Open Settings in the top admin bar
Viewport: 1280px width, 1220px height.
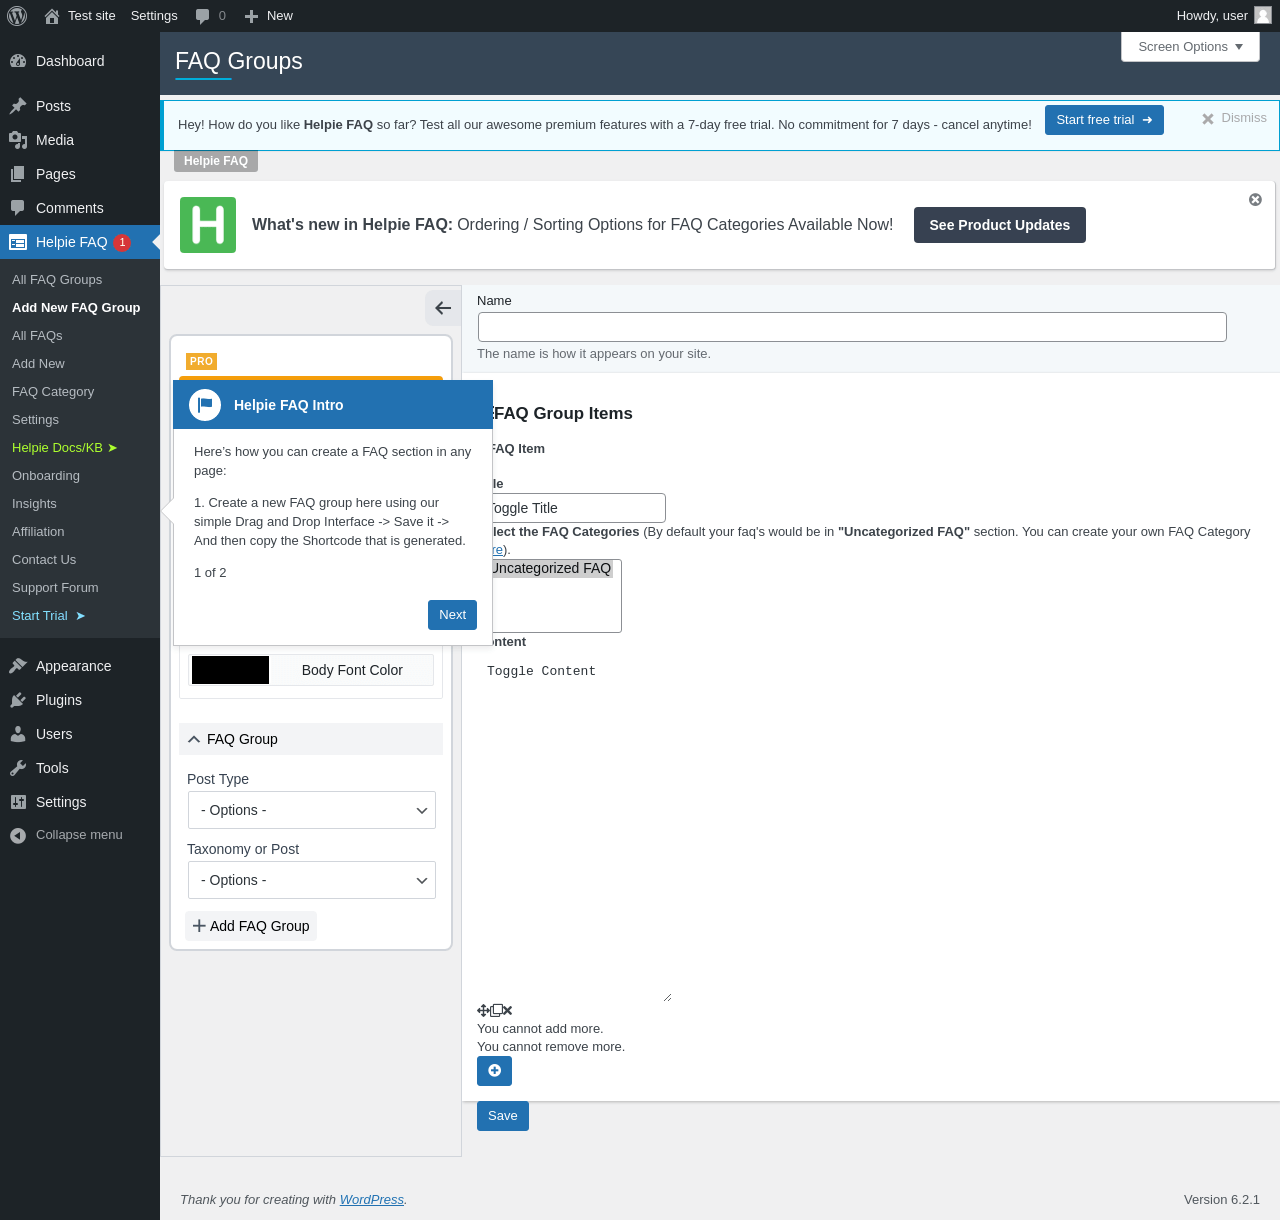pyautogui.click(x=154, y=16)
